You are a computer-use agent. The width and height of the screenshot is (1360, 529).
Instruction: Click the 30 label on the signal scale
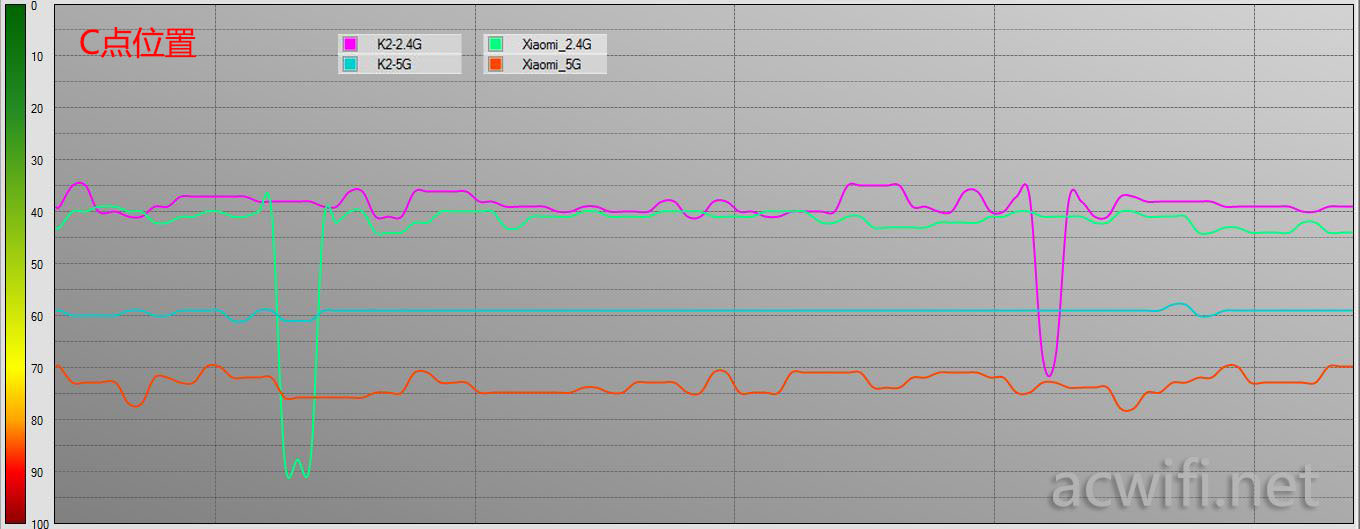click(x=37, y=160)
